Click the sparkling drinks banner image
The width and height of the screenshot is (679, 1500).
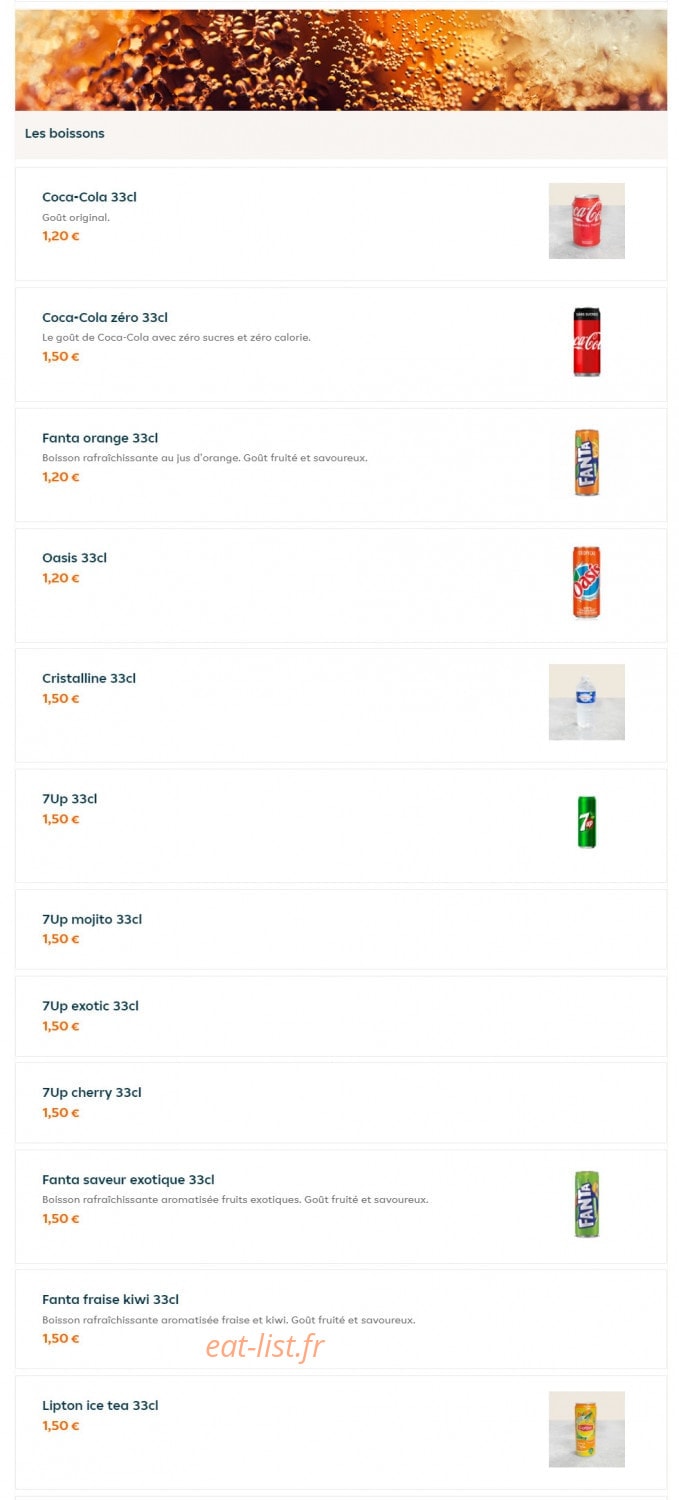pyautogui.click(x=340, y=60)
